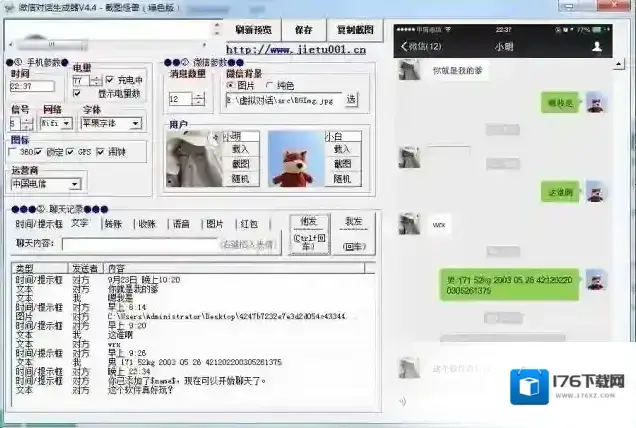Click the right arrow of the top horizontal scrollbar
Screen dimensions: 636x428
tap(204, 45)
